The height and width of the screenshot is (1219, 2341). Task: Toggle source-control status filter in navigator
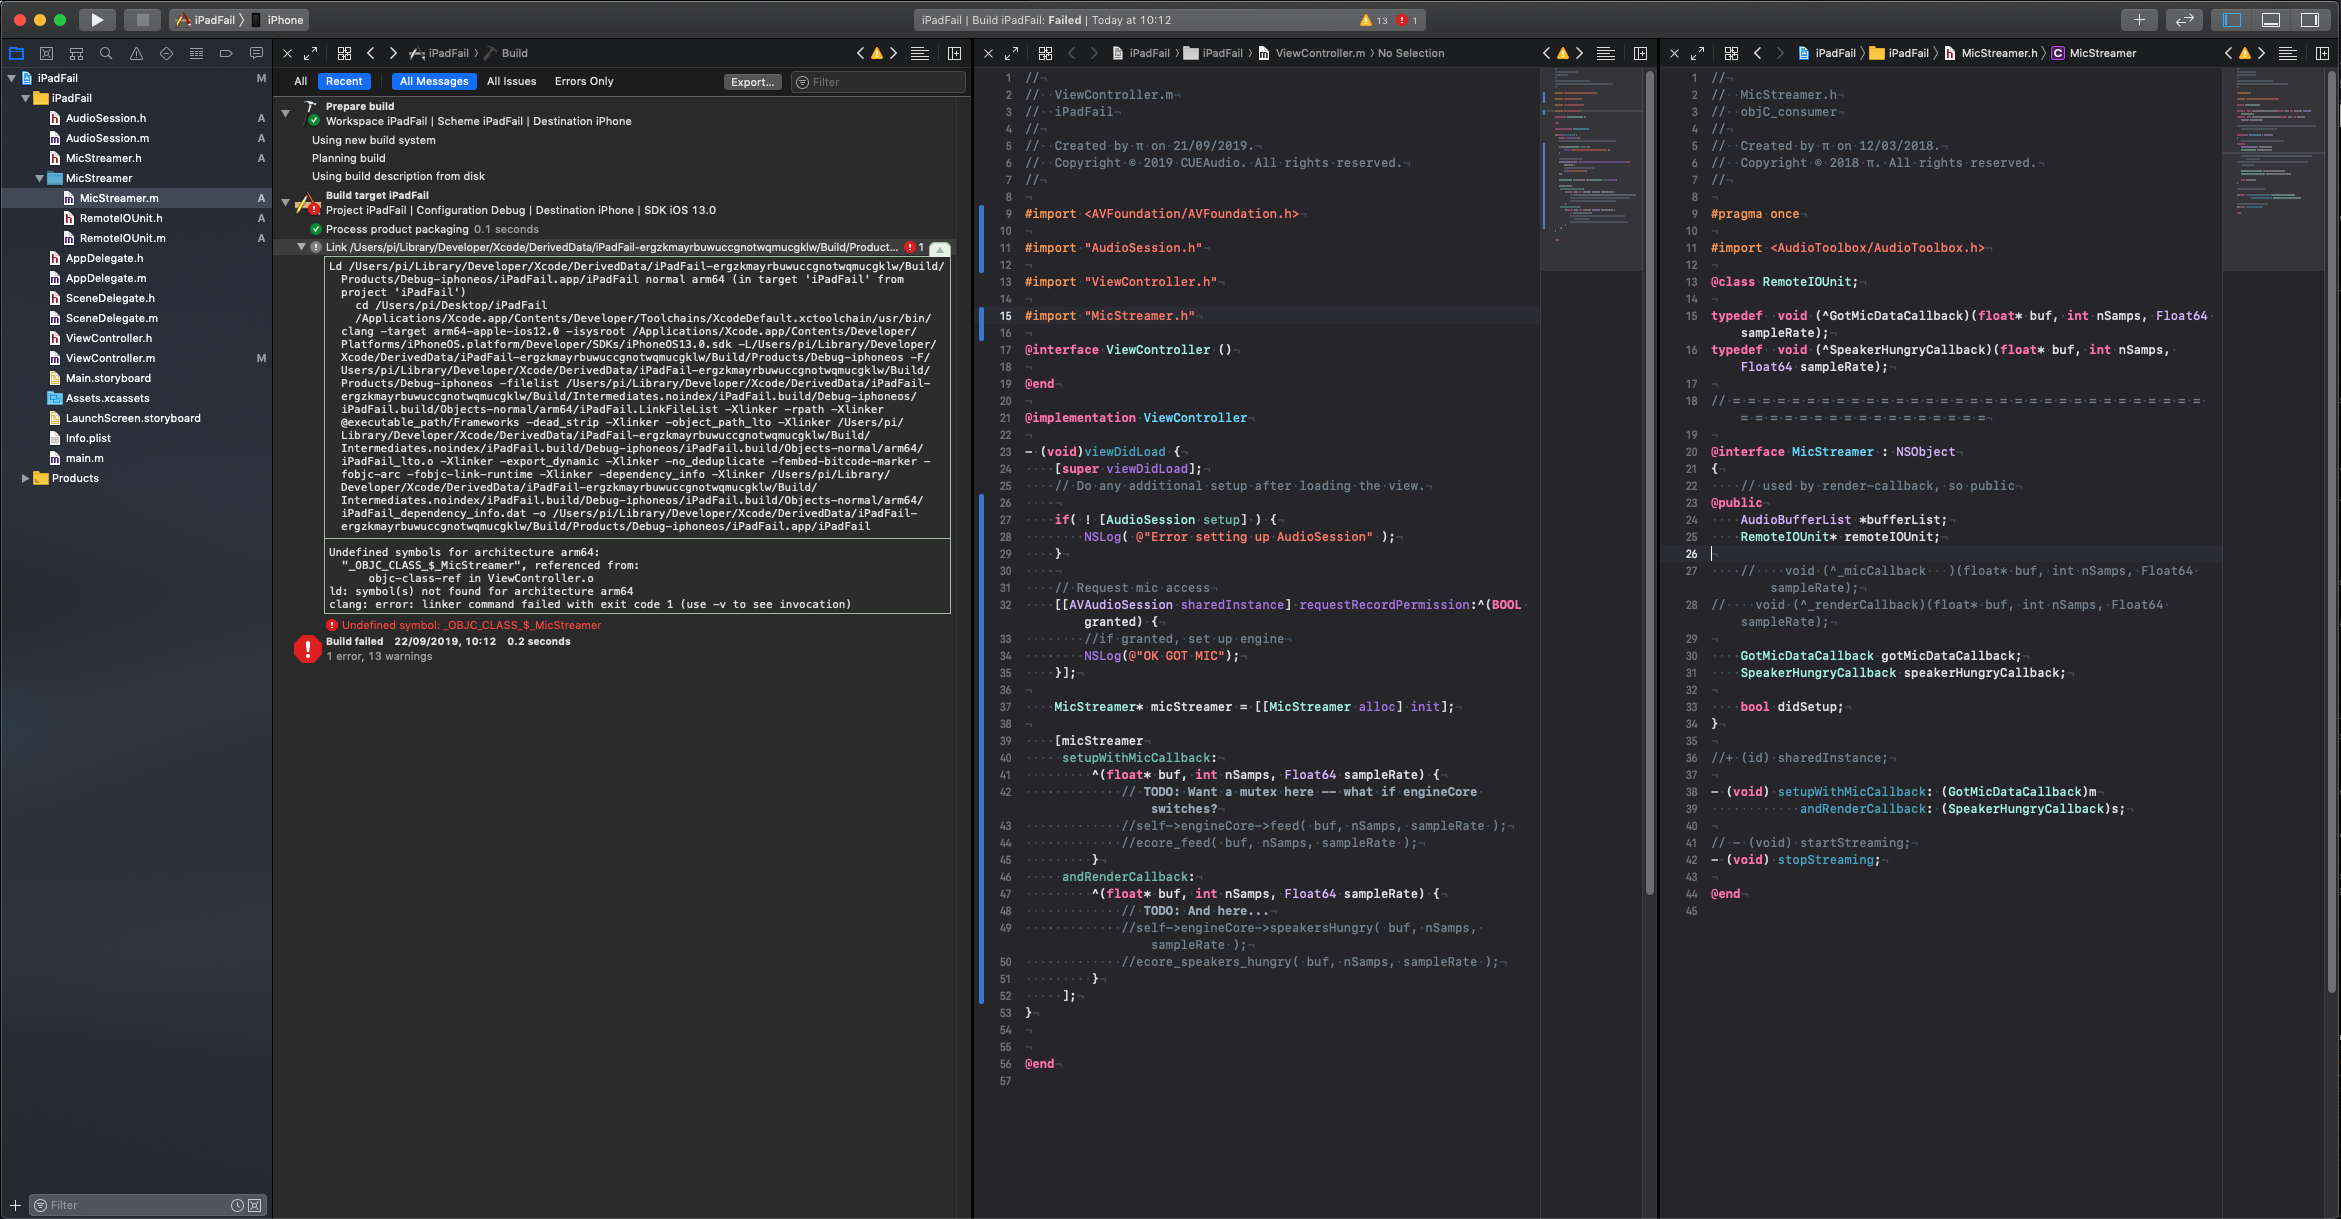click(x=255, y=1205)
